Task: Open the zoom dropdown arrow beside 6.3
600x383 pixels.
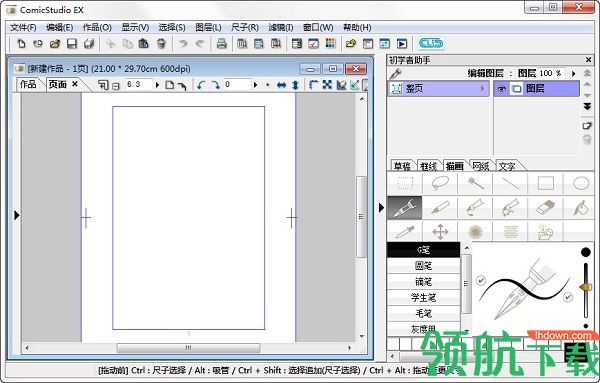Action: pos(157,85)
